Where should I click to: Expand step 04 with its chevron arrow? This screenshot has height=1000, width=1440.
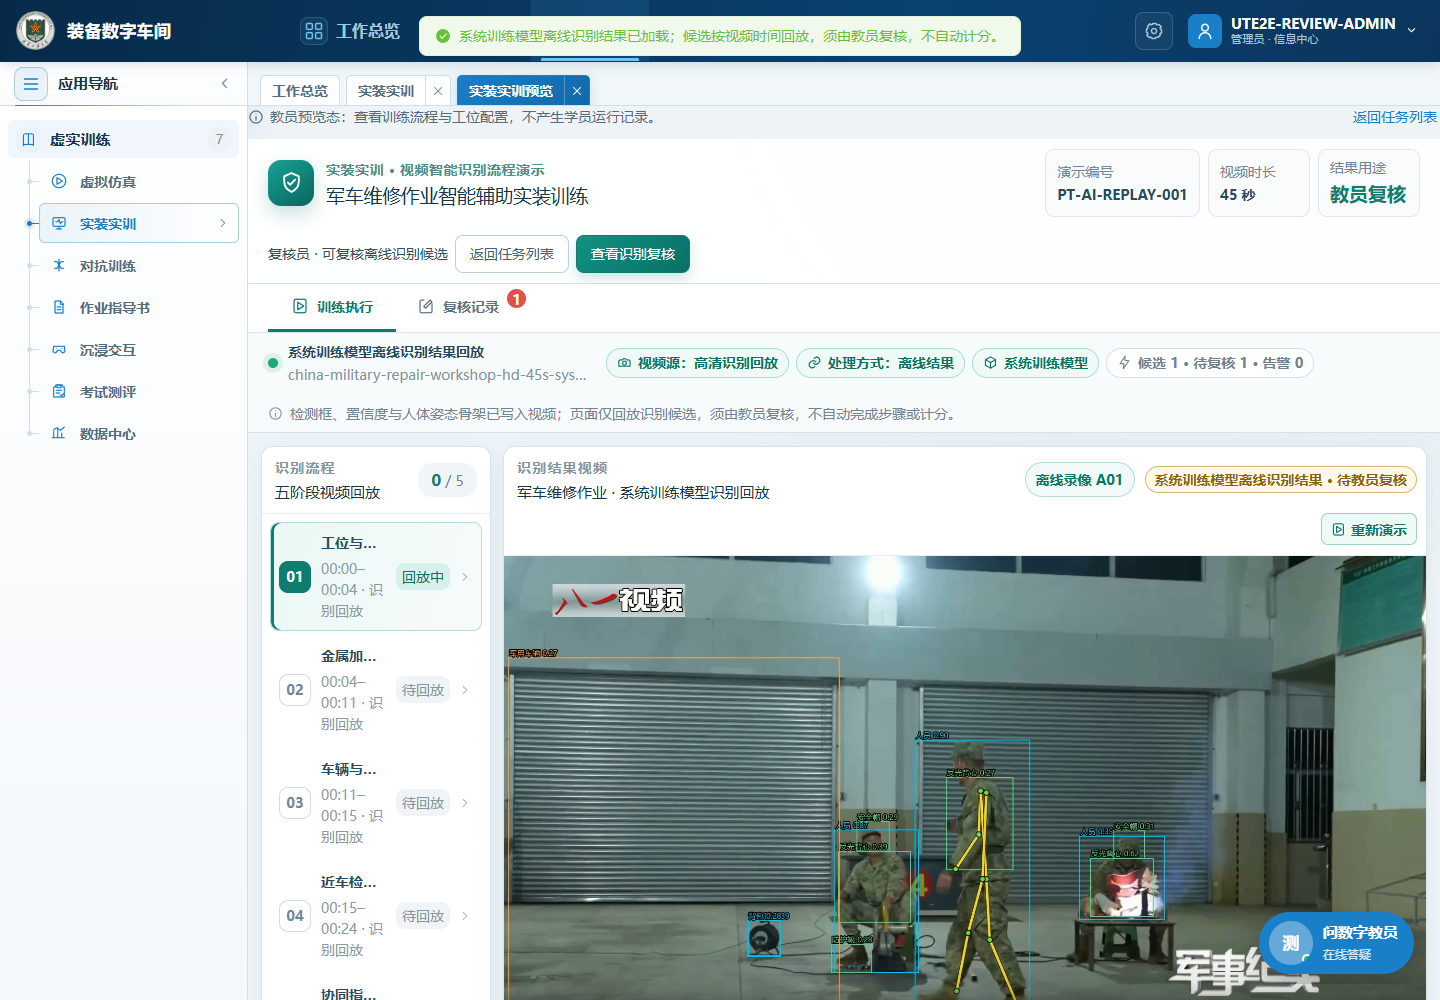click(x=465, y=916)
